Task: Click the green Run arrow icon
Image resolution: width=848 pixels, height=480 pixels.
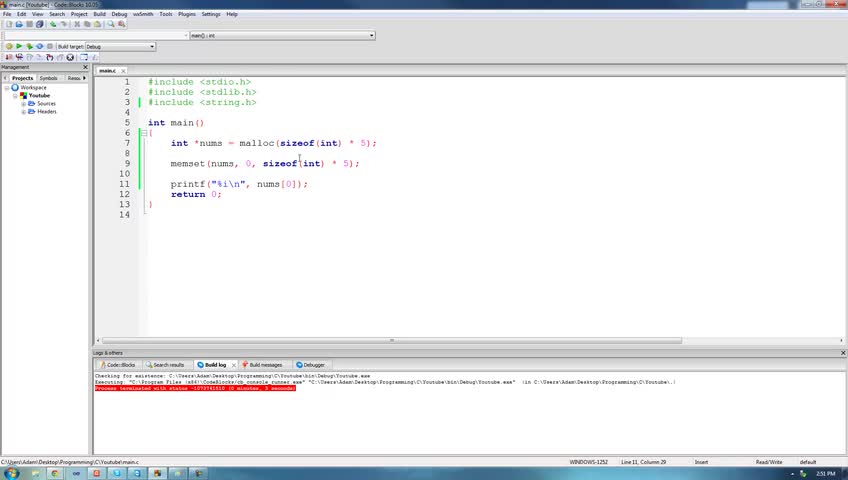Action: pos(19,46)
